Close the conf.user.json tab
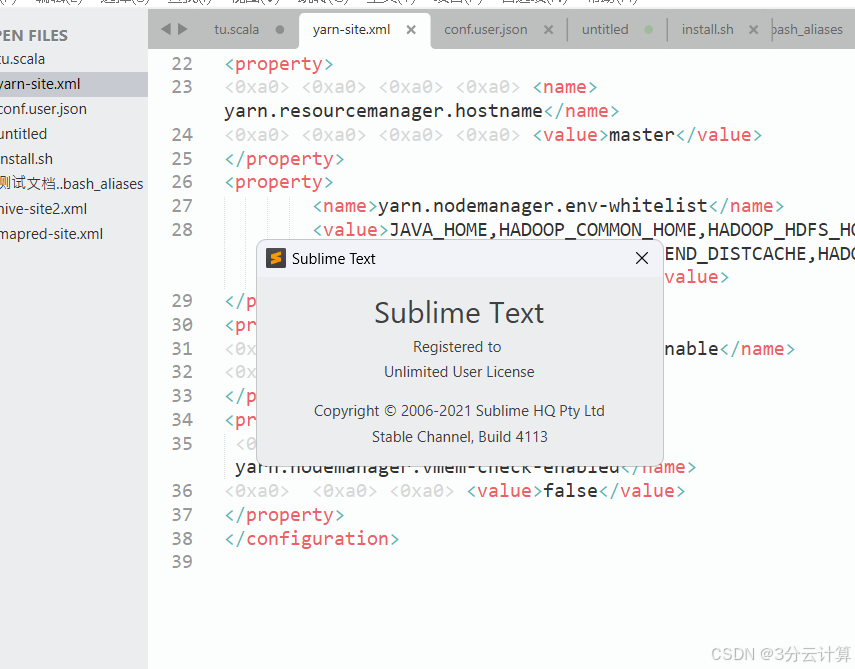The height and width of the screenshot is (669, 855). 549,29
